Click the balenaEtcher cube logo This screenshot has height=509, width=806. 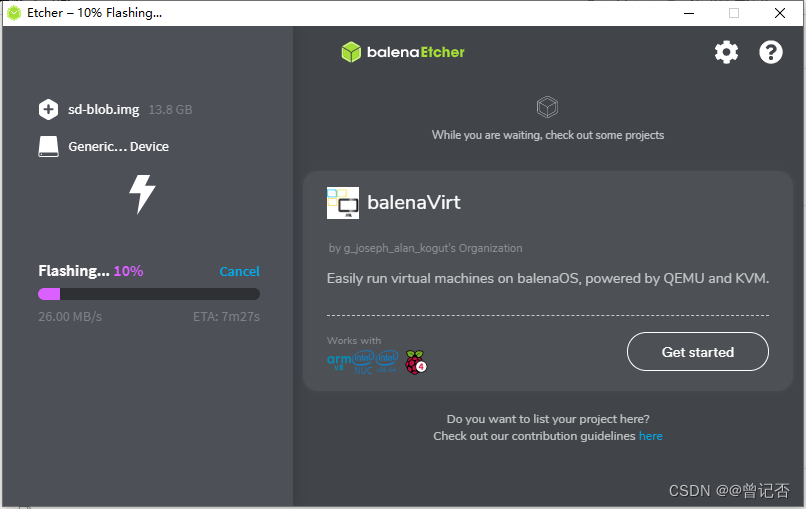(x=352, y=52)
